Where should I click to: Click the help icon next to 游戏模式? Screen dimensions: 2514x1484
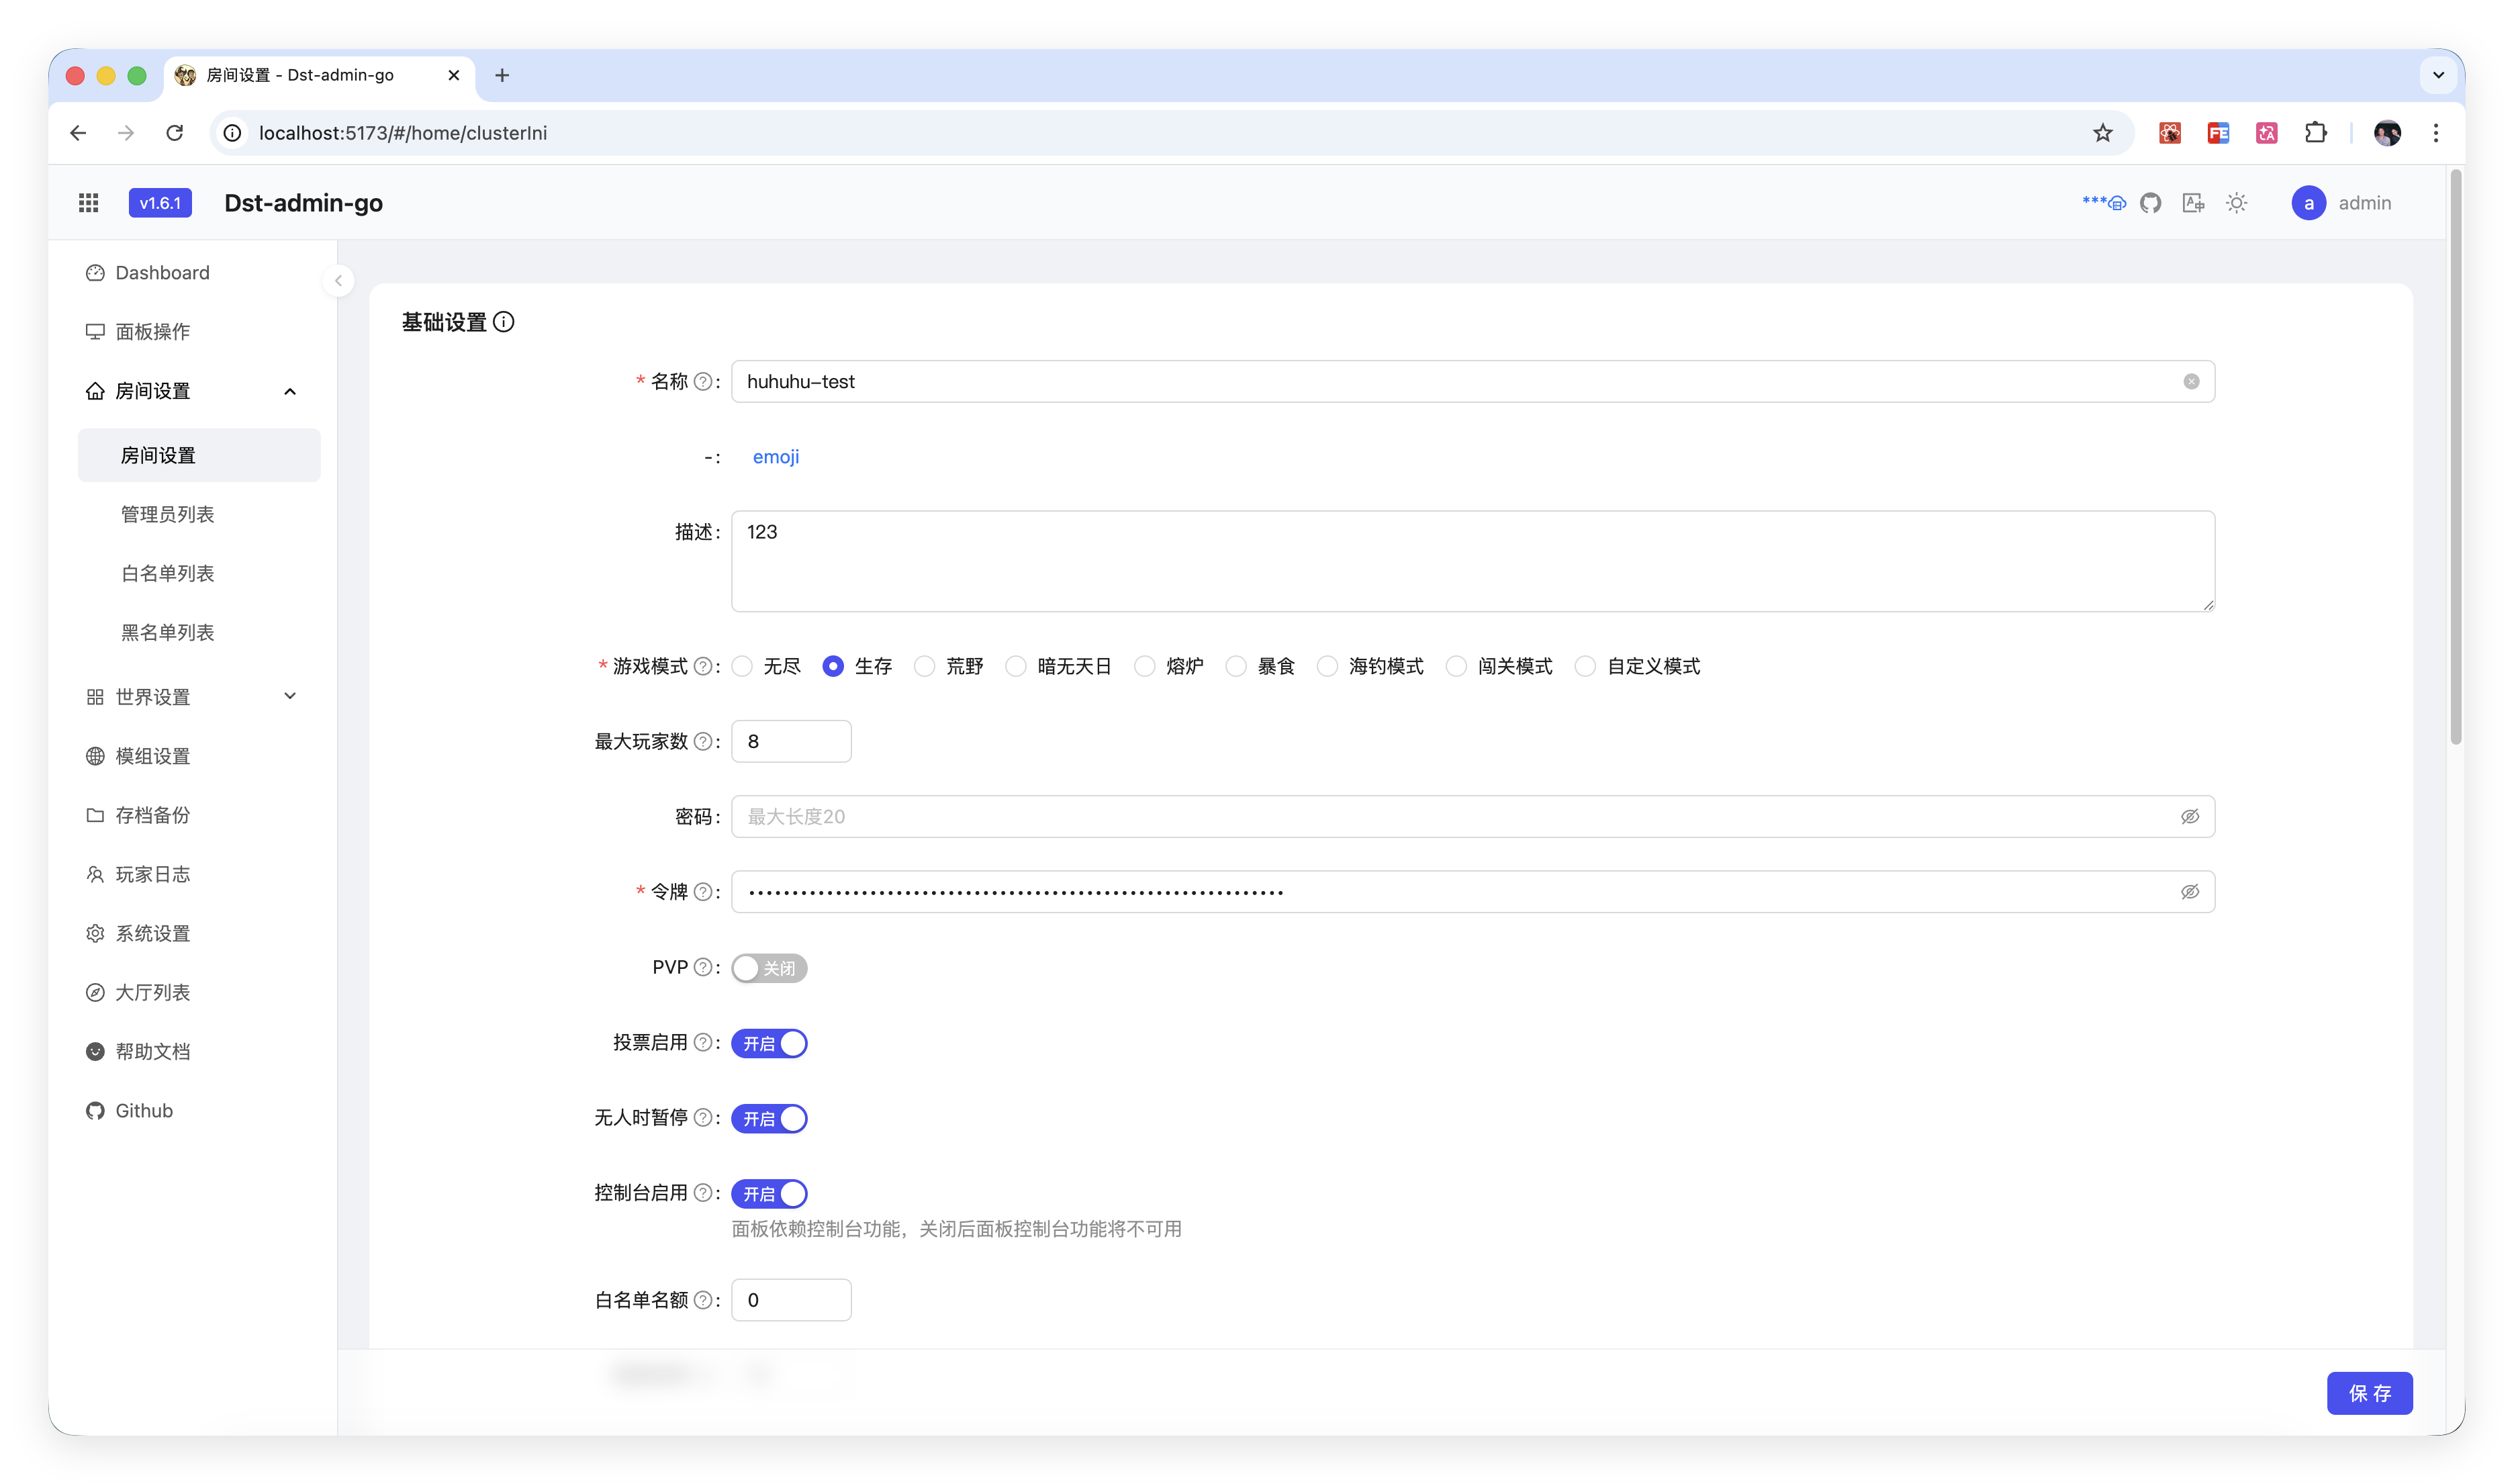703,666
